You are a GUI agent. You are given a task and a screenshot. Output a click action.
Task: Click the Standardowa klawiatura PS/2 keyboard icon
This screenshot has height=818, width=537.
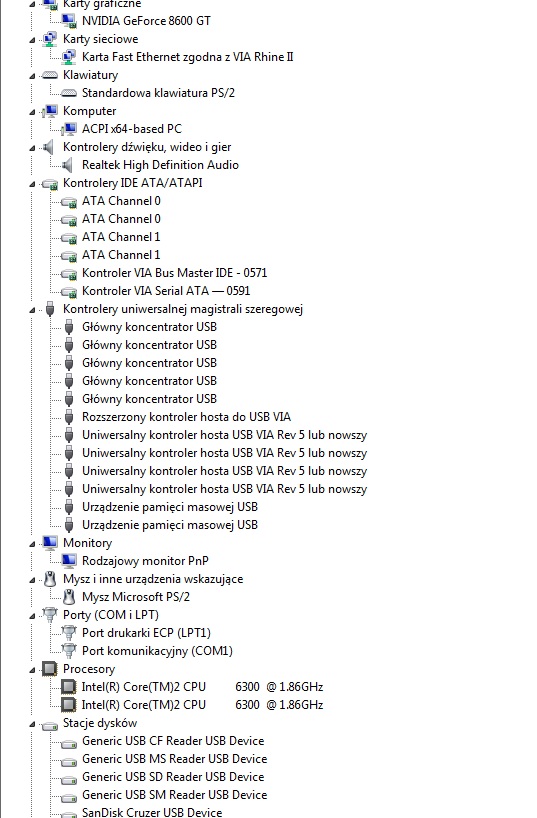coord(69,93)
